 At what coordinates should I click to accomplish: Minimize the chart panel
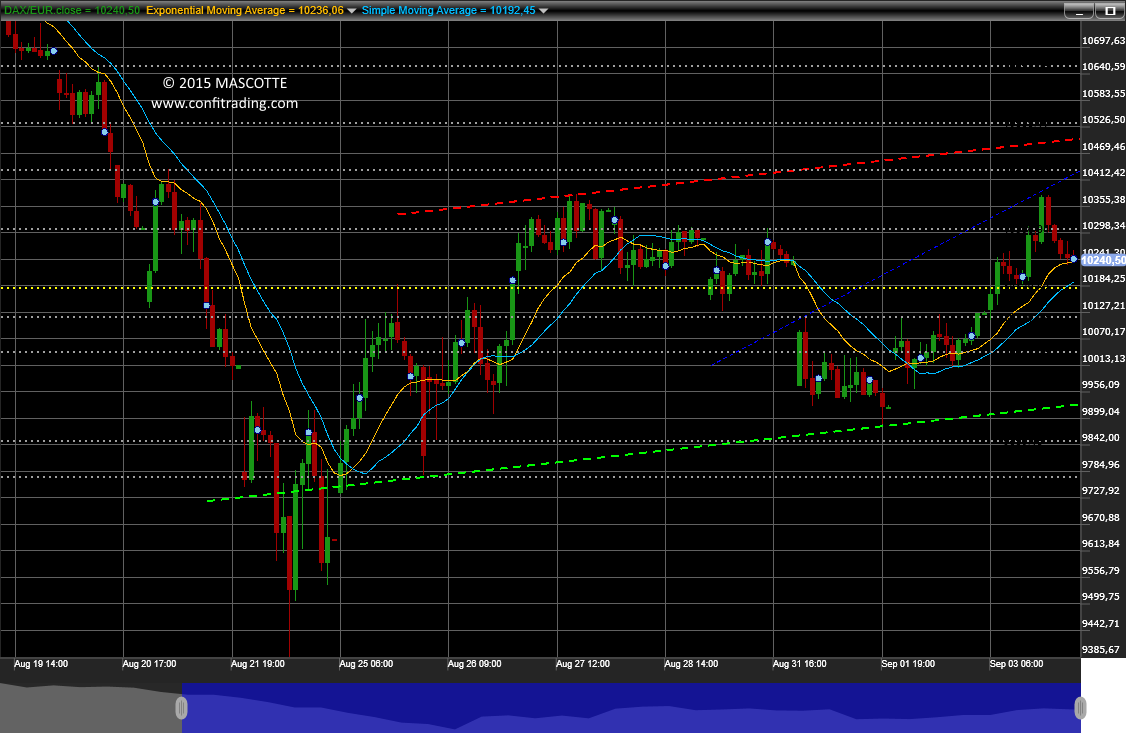(1078, 11)
